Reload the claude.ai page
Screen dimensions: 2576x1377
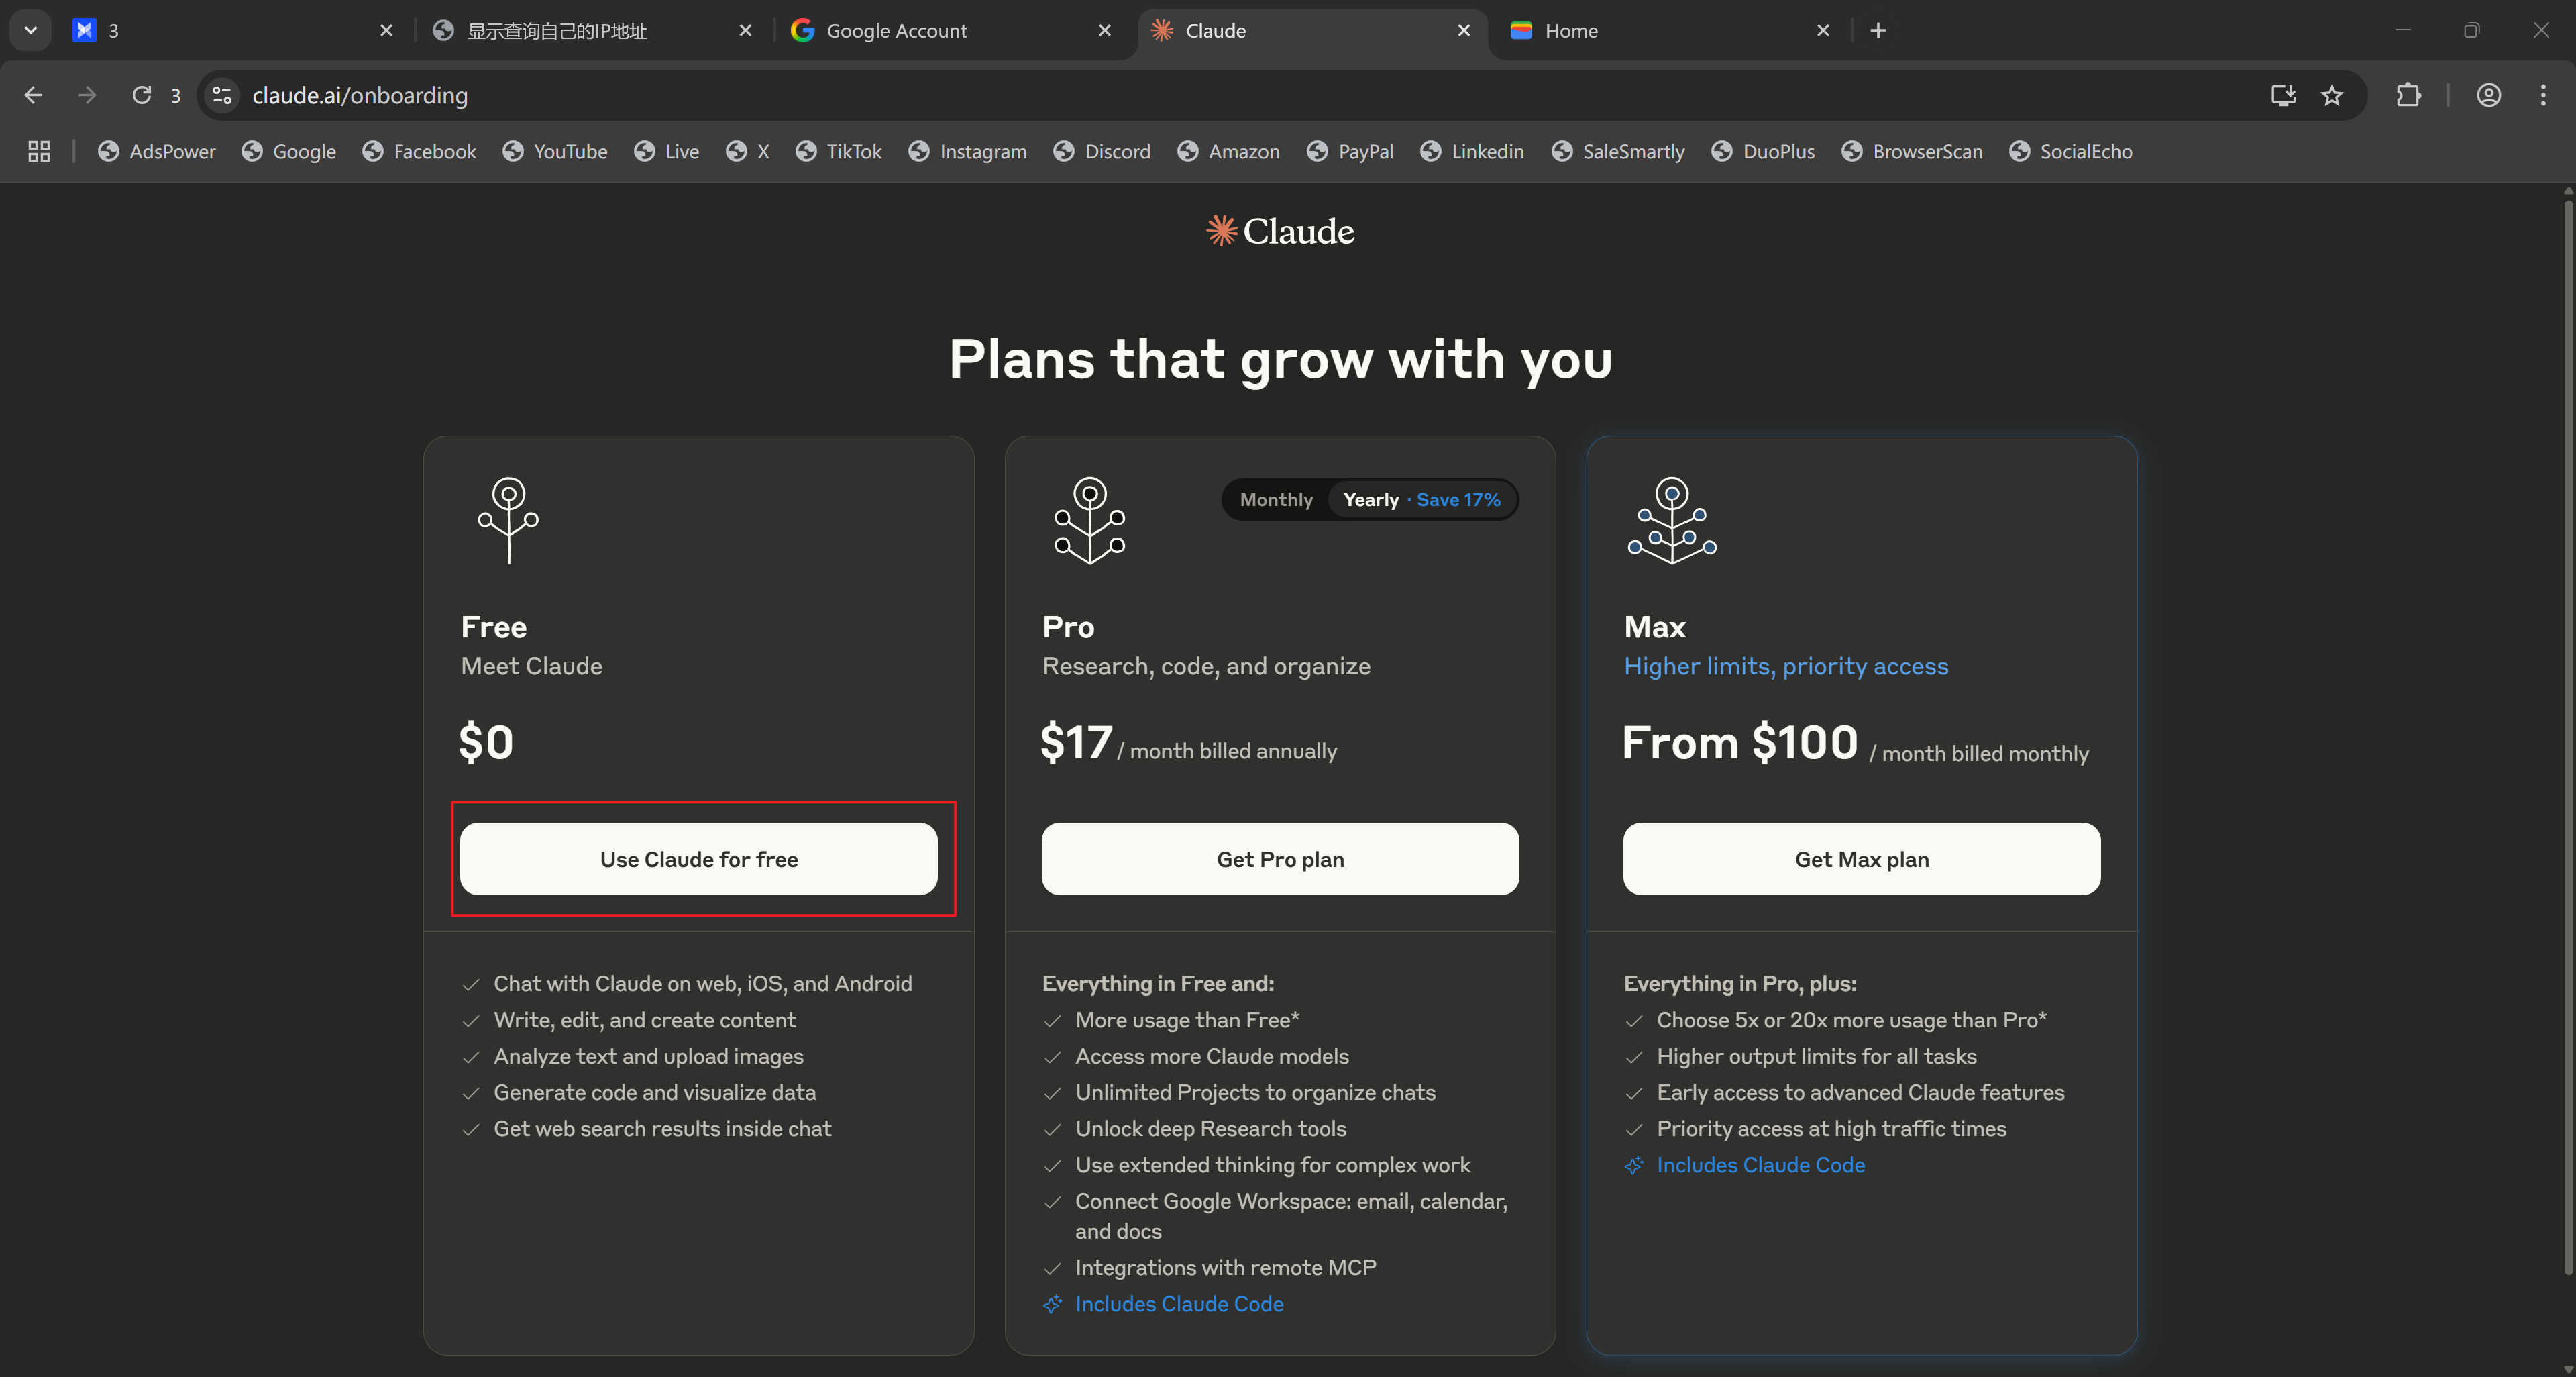[142, 95]
